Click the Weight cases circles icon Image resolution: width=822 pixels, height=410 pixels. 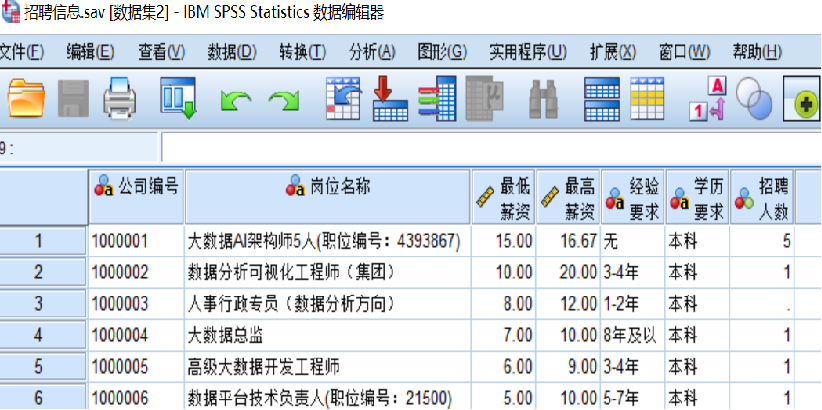(754, 97)
